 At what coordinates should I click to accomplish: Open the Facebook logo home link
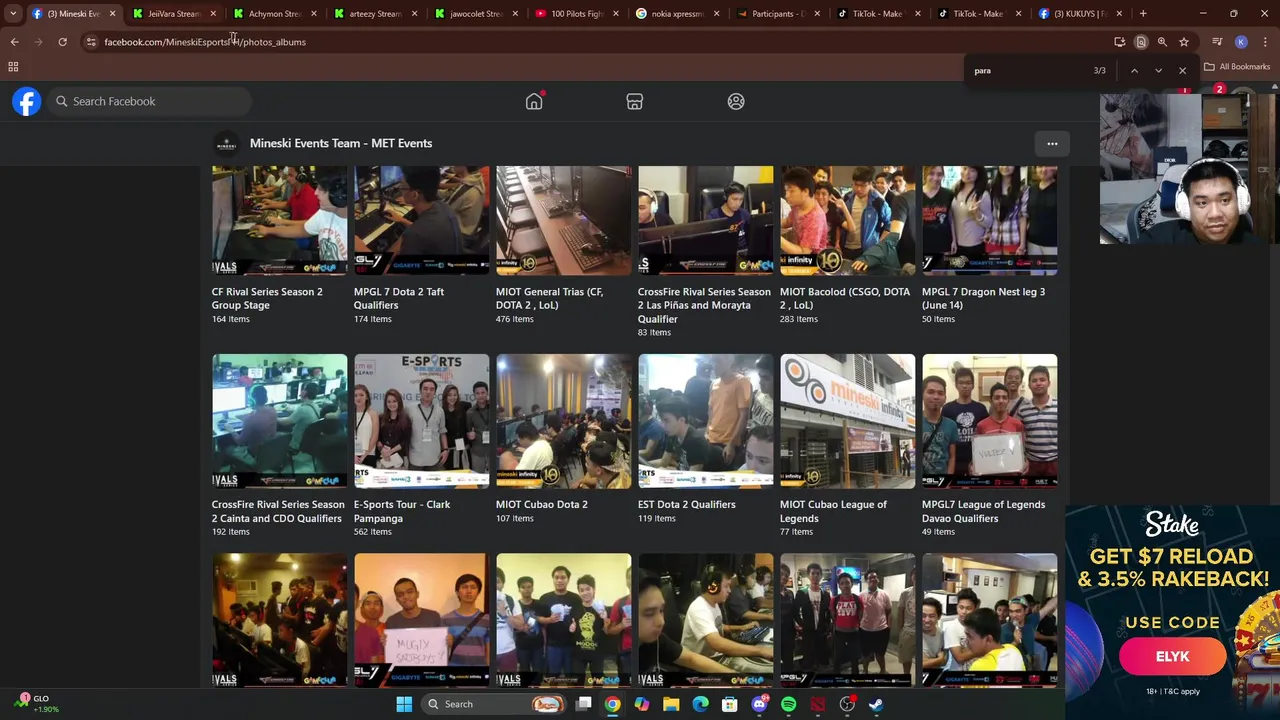pyautogui.click(x=27, y=101)
